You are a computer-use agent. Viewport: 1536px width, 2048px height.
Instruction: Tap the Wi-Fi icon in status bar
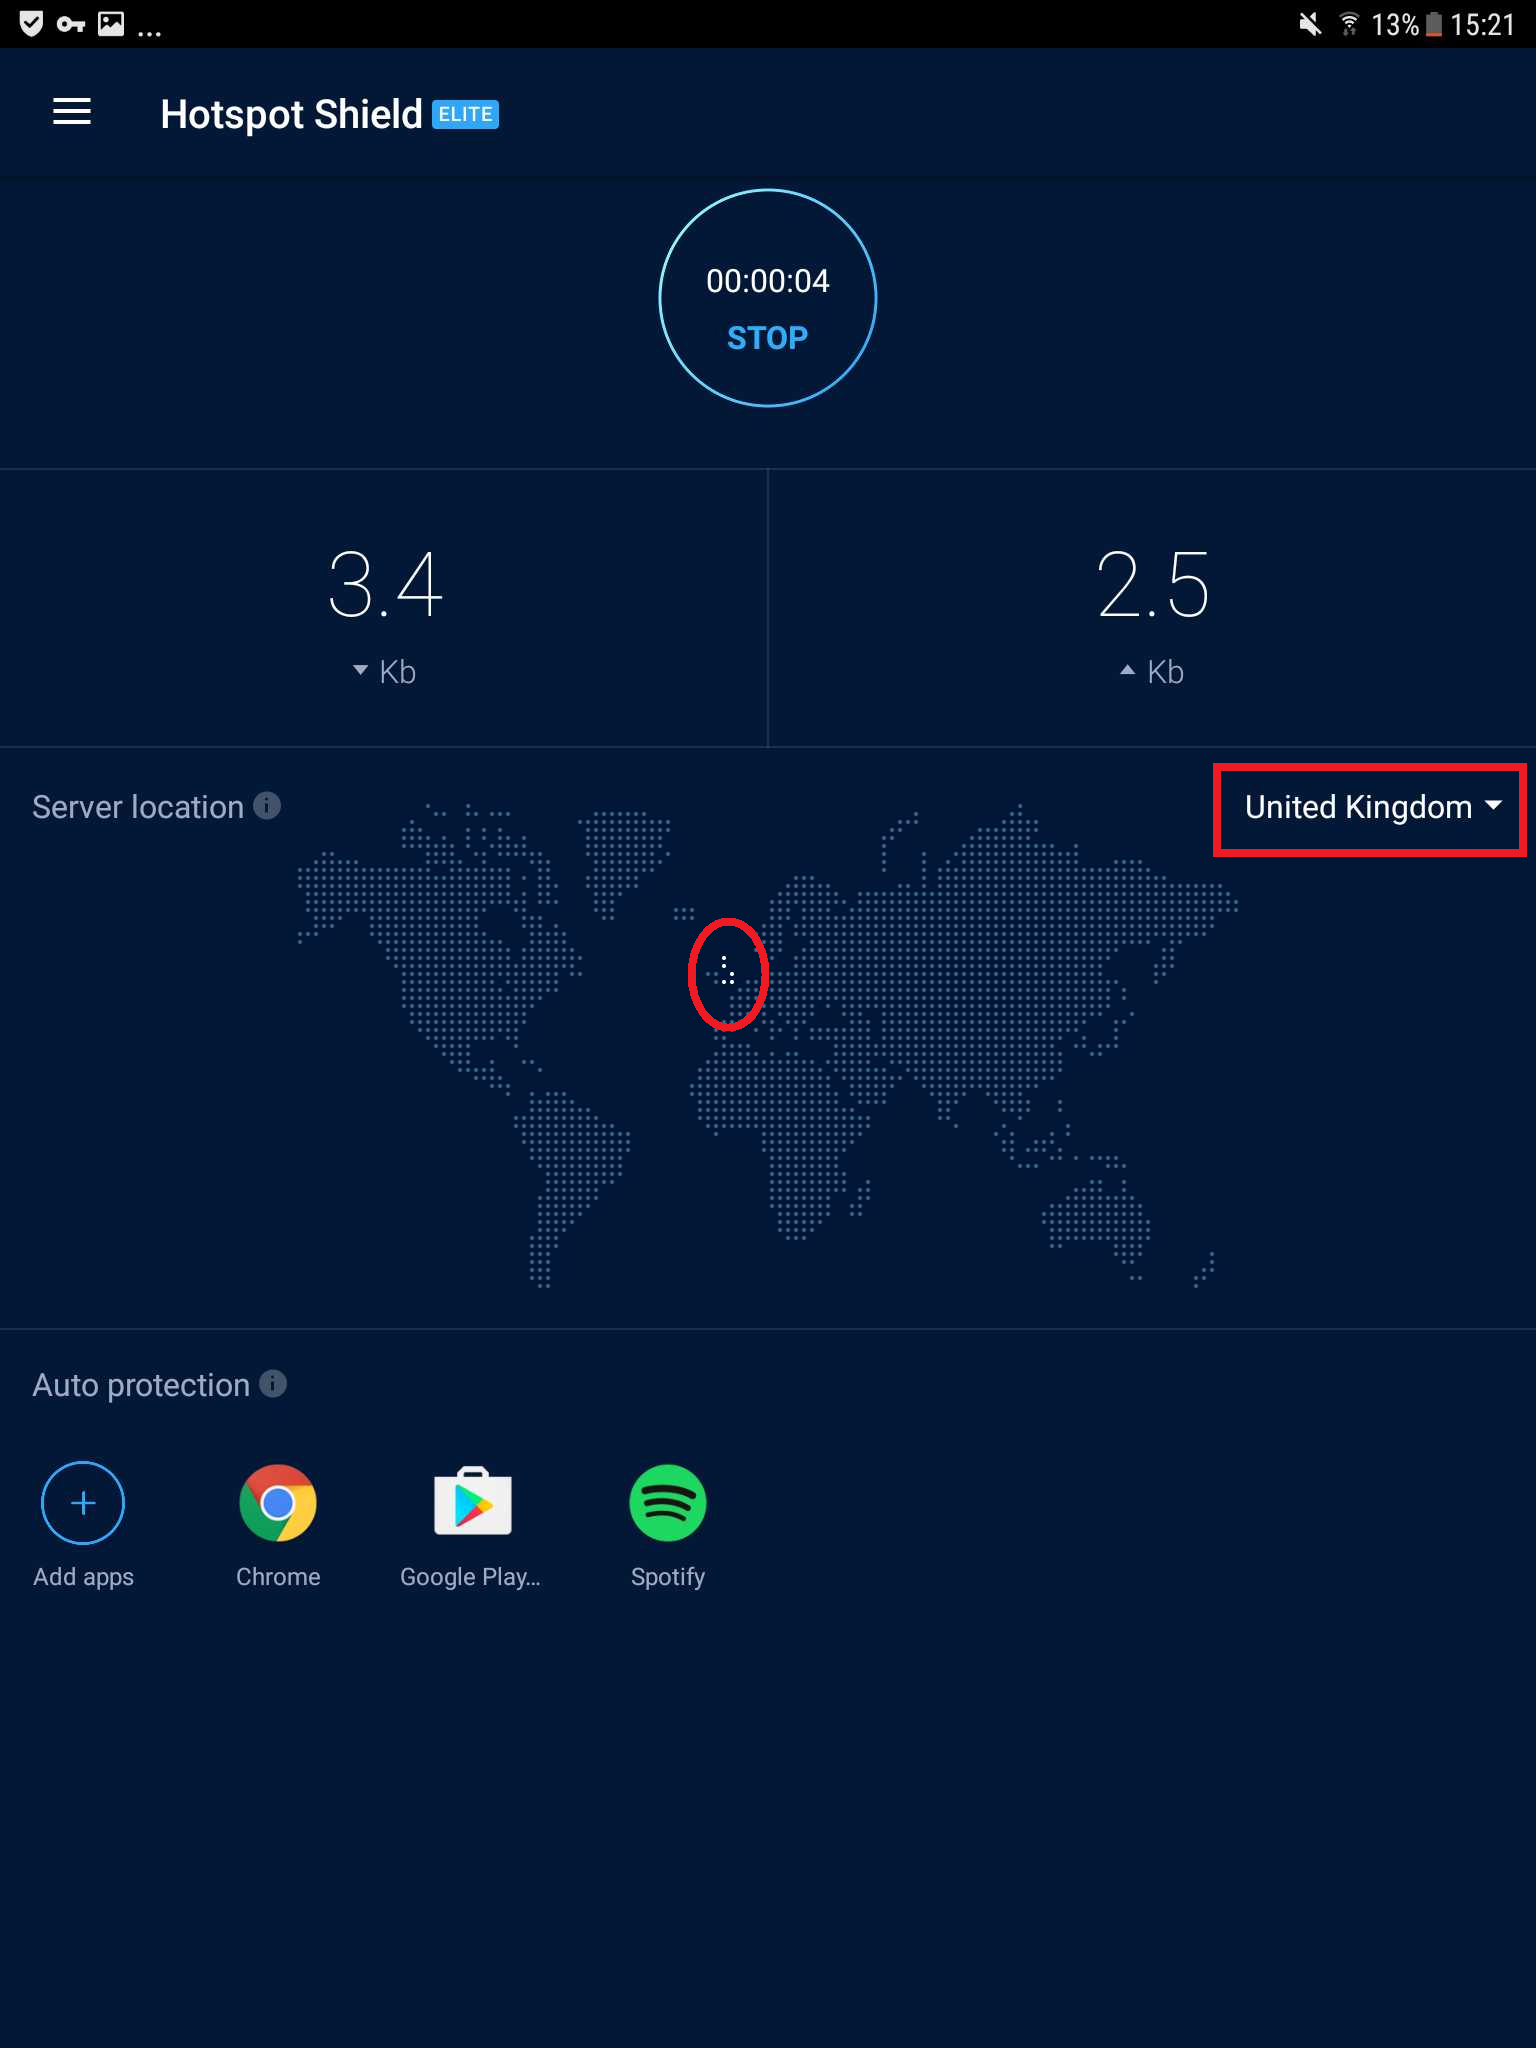(1349, 24)
